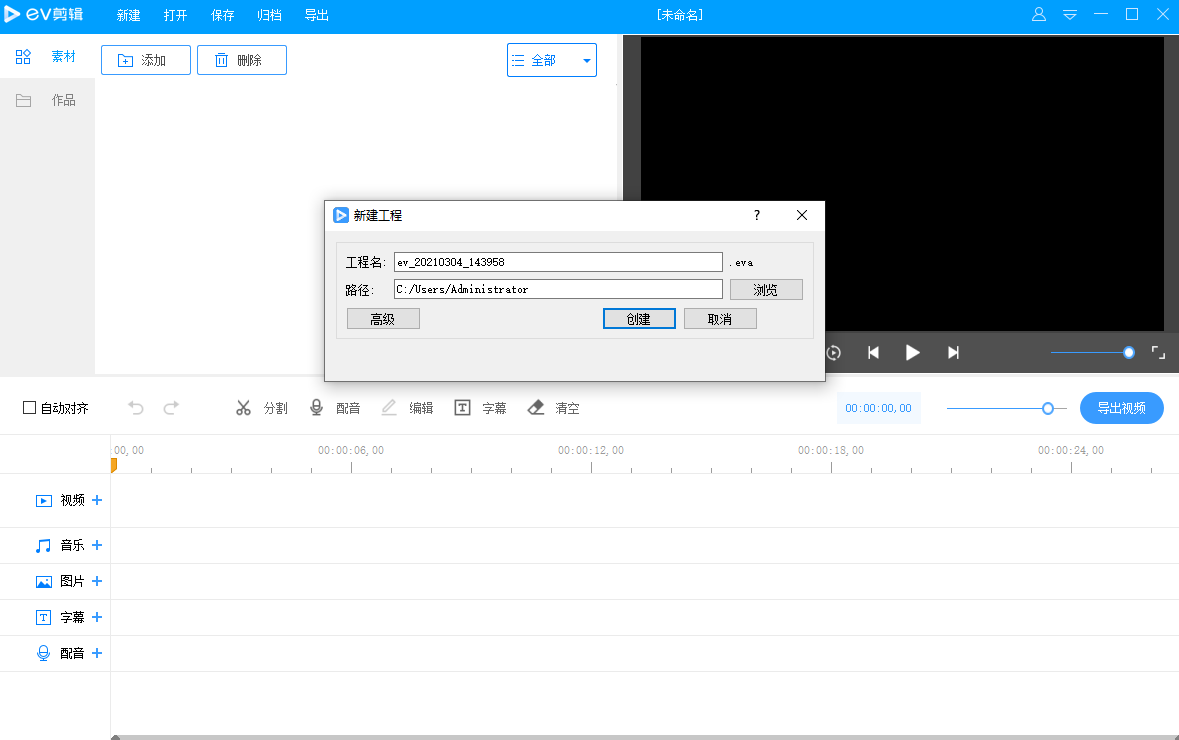Click the 字幕 track icon
The height and width of the screenshot is (740, 1179).
pos(44,617)
